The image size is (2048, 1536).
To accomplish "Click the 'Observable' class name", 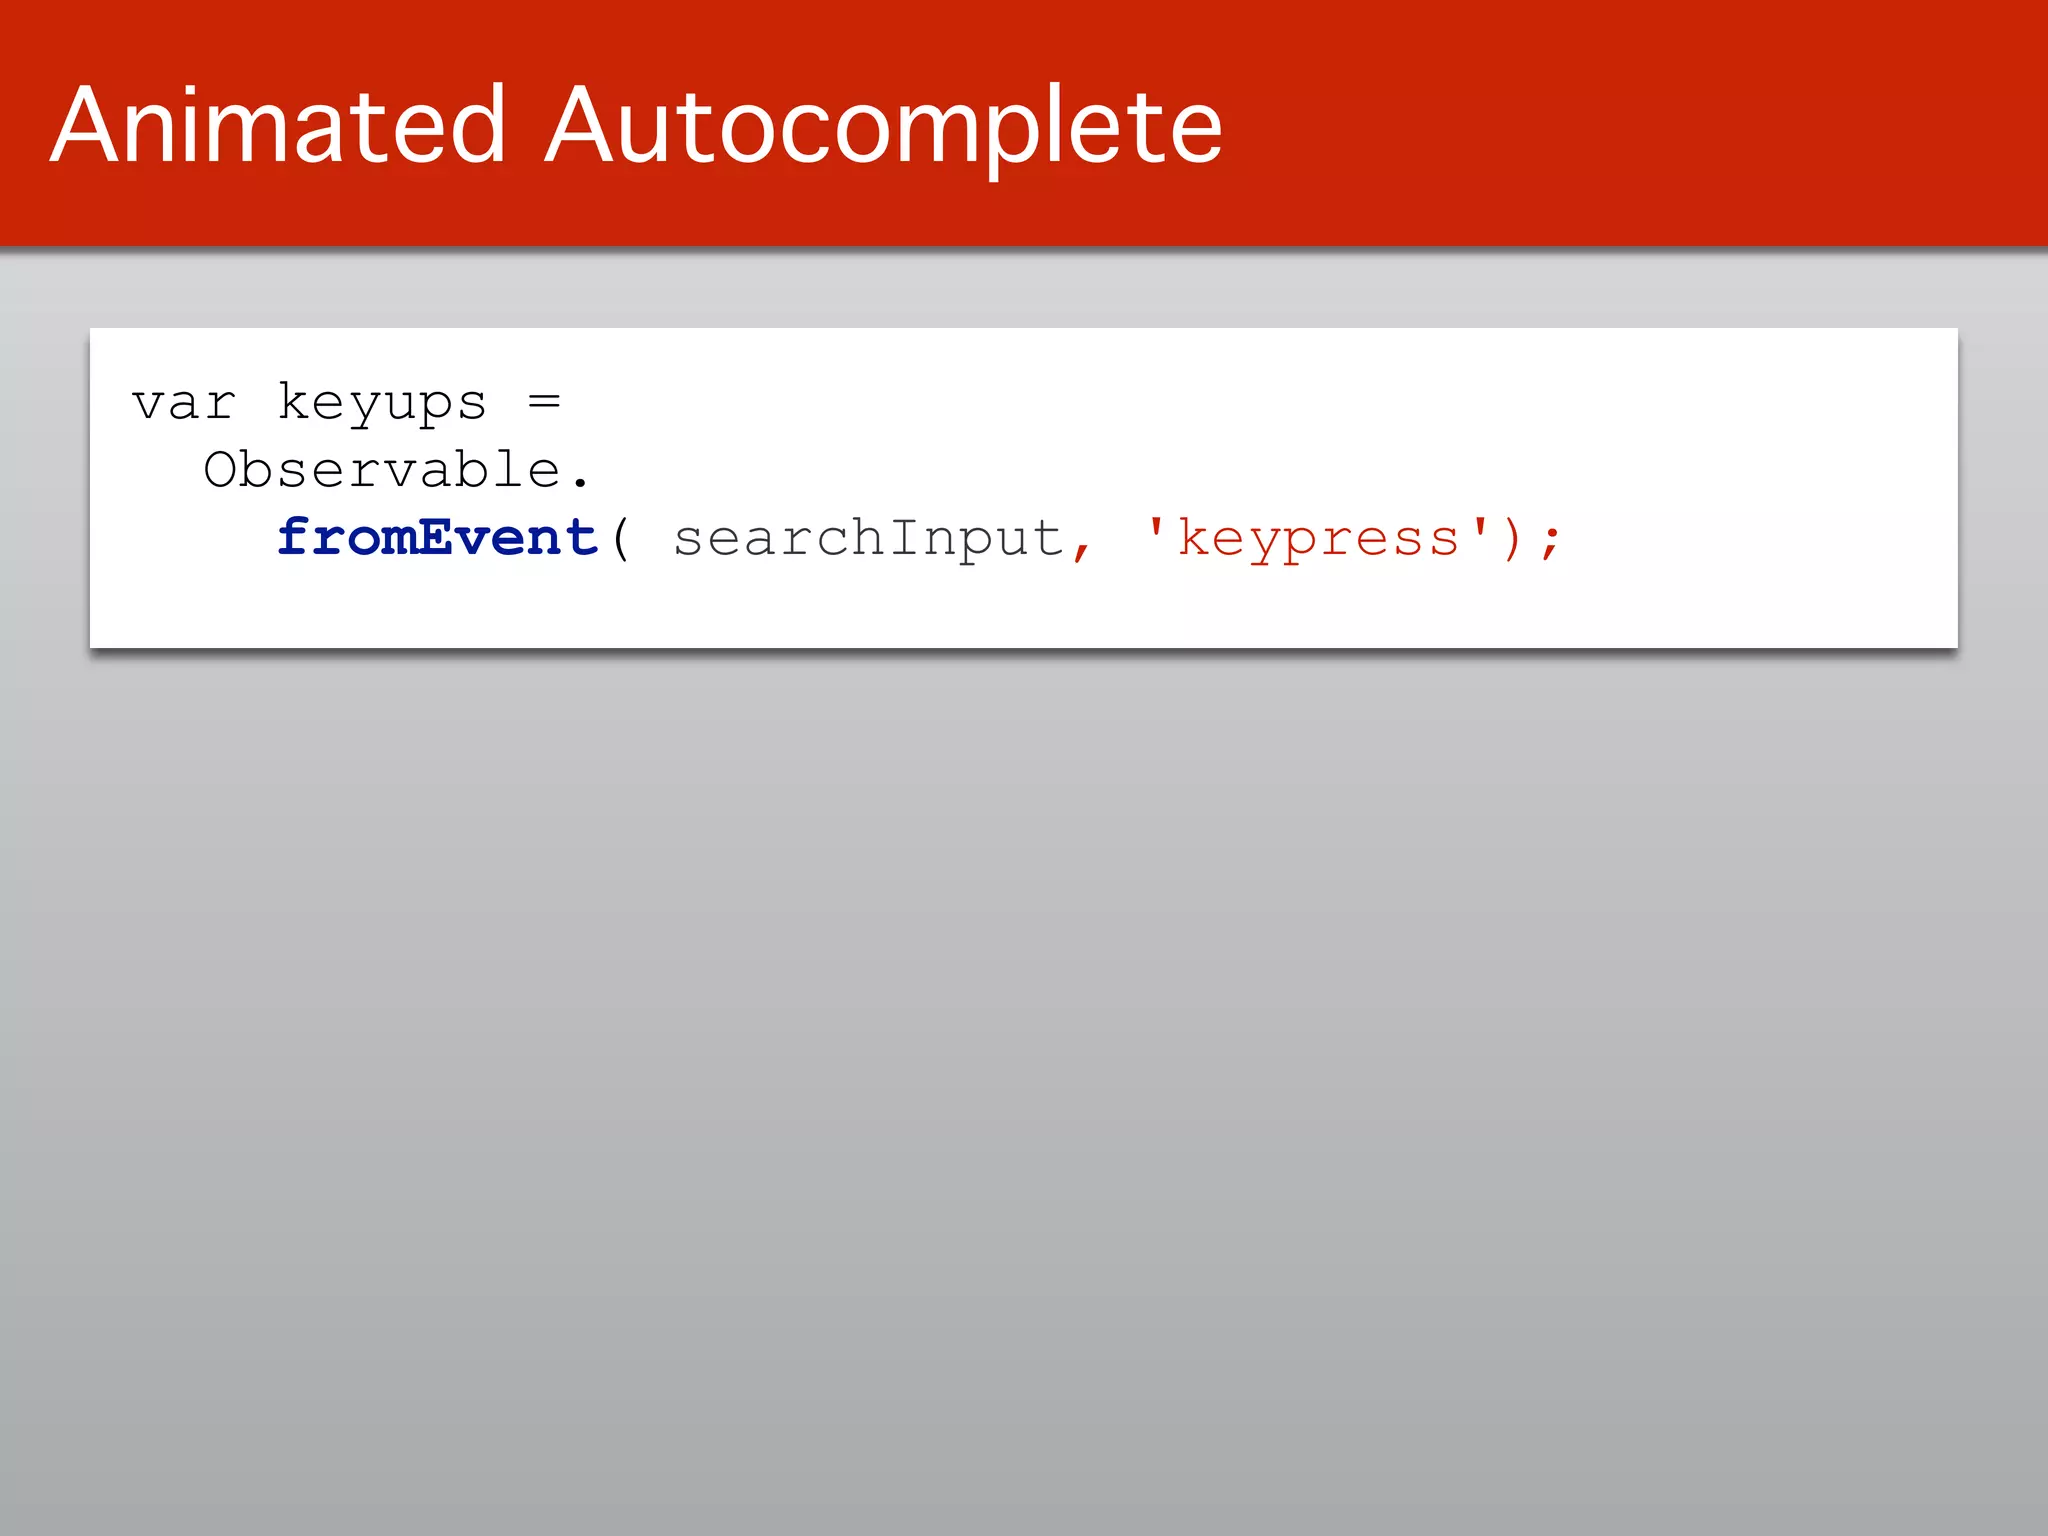I will point(382,470).
